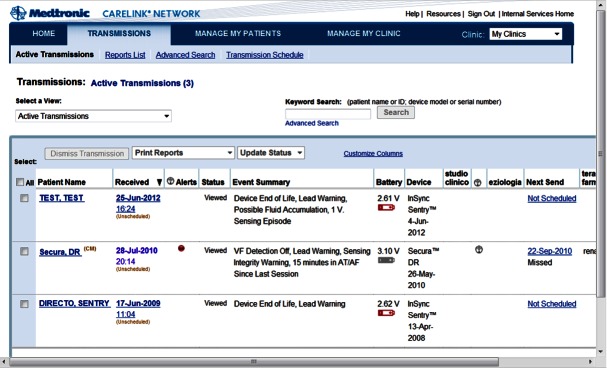Click the Event Summary column header
This screenshot has width=607, height=368.
click(261, 182)
